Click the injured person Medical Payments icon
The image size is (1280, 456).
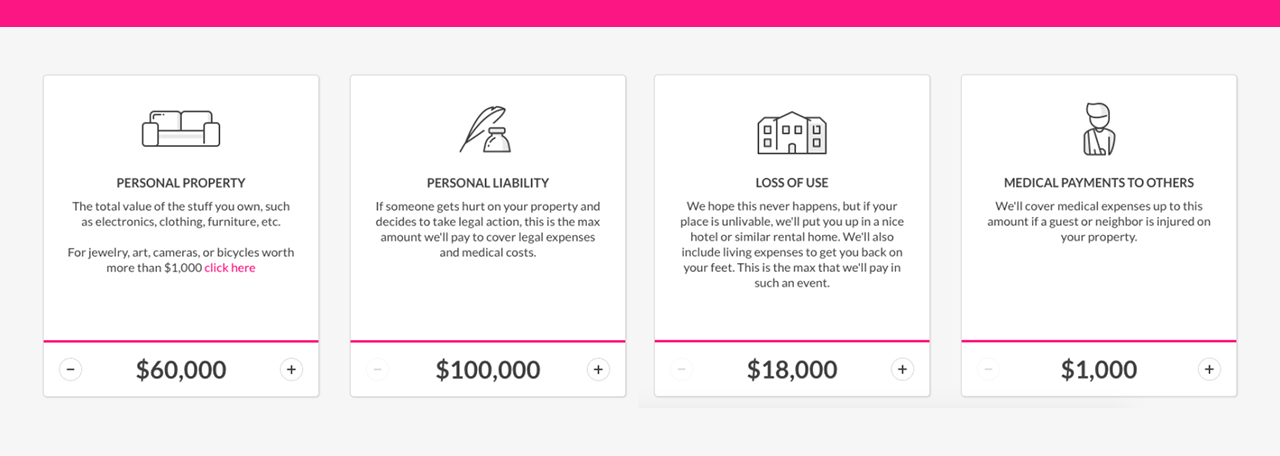tap(1098, 129)
